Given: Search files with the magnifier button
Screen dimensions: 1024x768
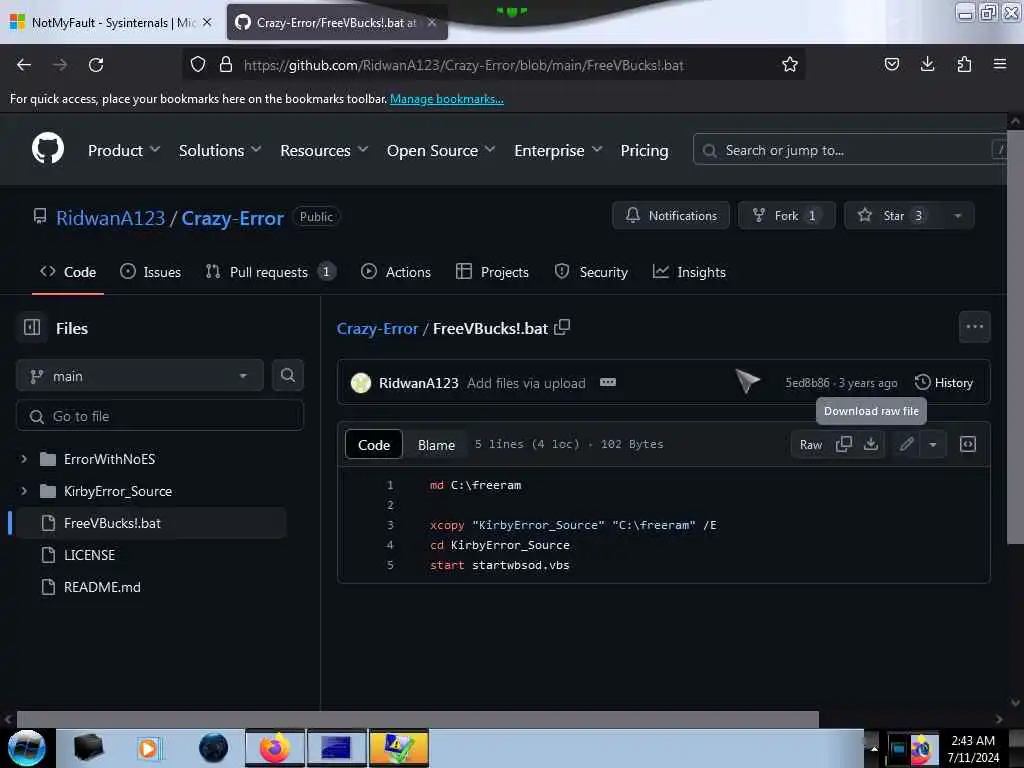Looking at the screenshot, I should (x=287, y=376).
